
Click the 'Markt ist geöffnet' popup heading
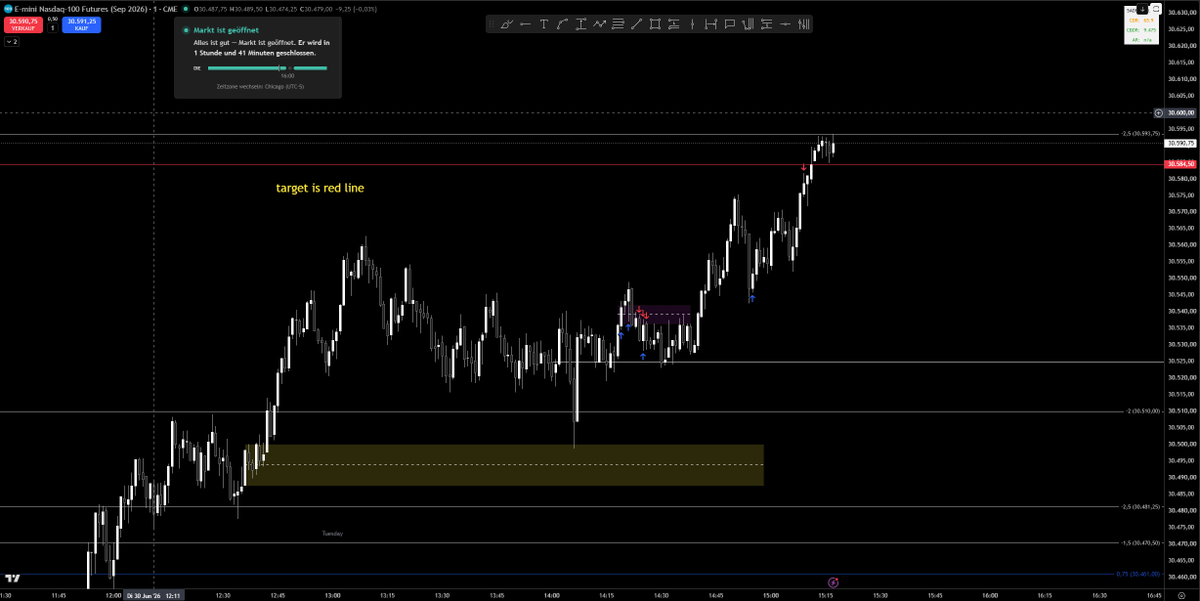[x=226, y=30]
